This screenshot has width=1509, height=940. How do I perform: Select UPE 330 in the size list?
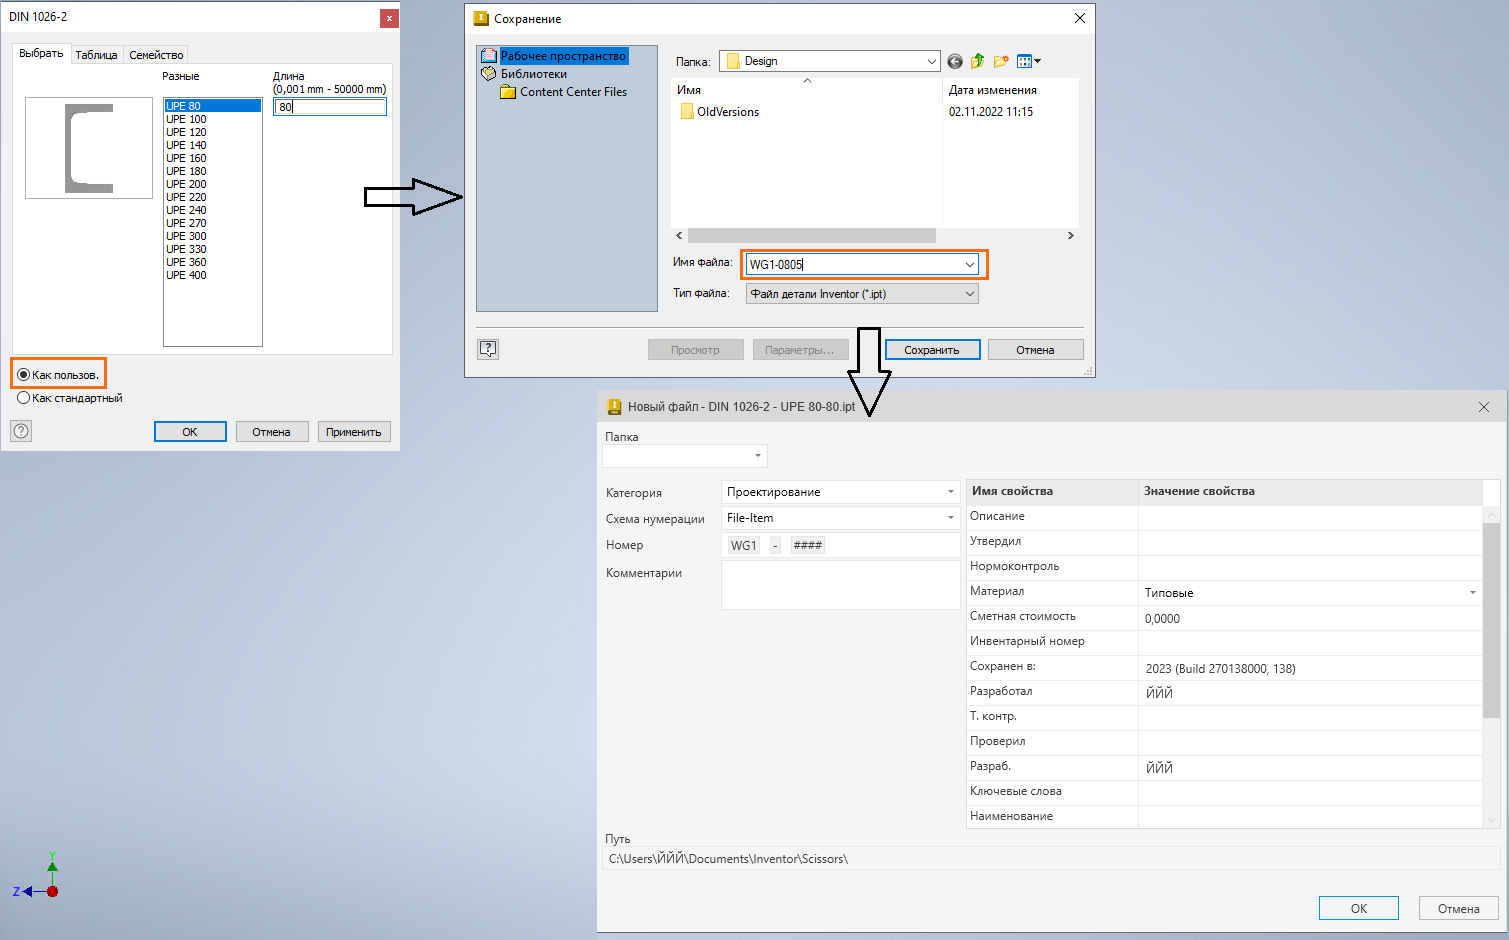click(212, 249)
